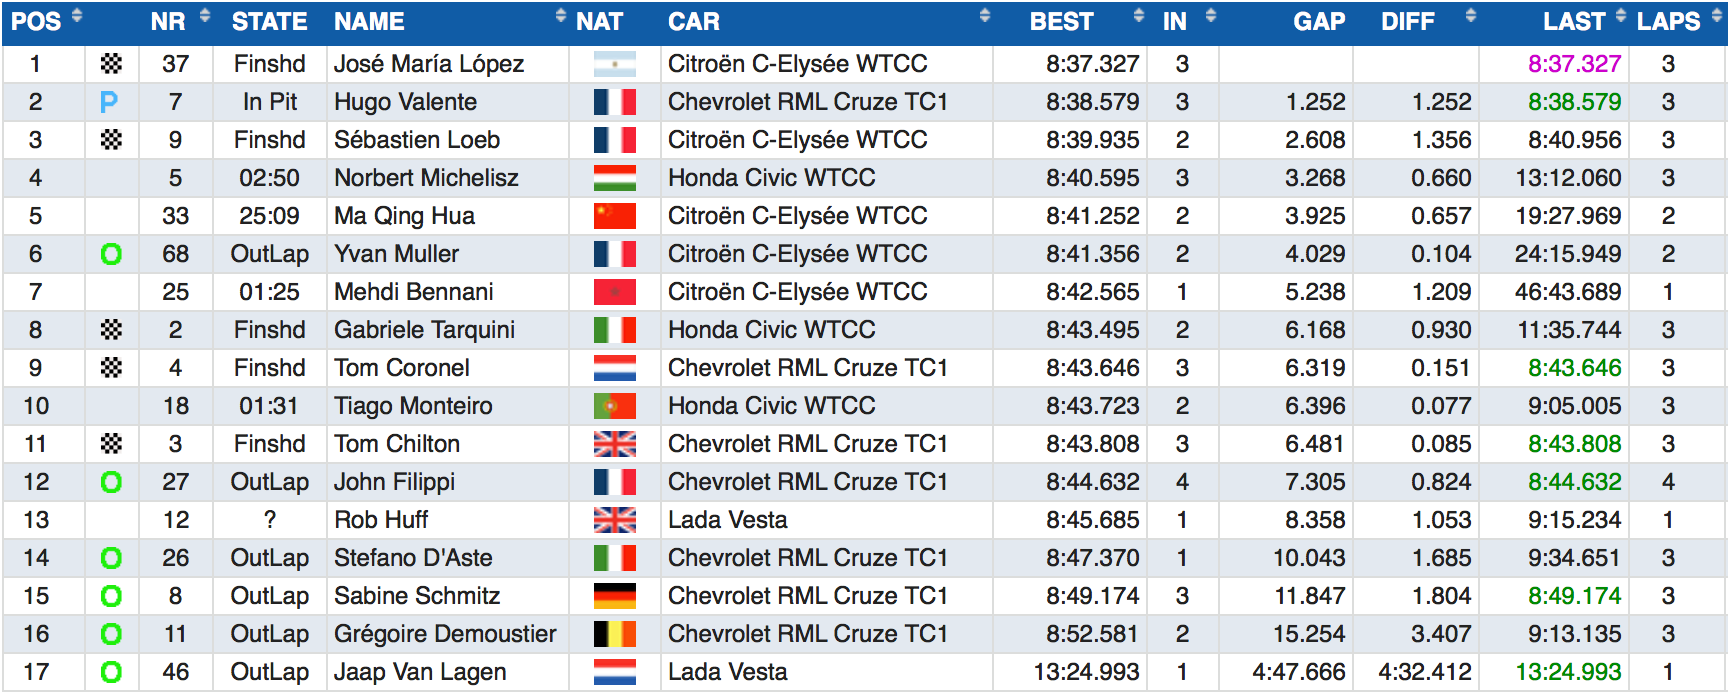This screenshot has width=1728, height=694.
Task: Sort the table by POS column arrows
Action: [x=77, y=16]
